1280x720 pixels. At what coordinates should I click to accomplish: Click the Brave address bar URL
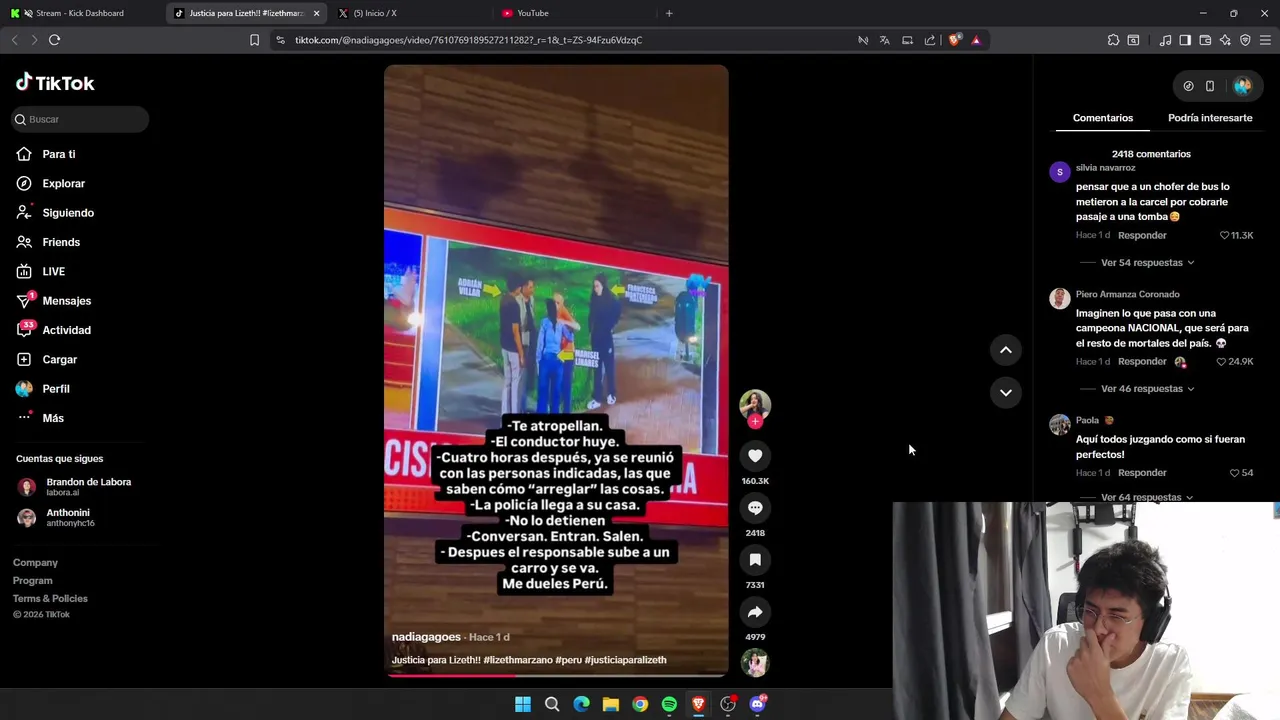click(468, 40)
